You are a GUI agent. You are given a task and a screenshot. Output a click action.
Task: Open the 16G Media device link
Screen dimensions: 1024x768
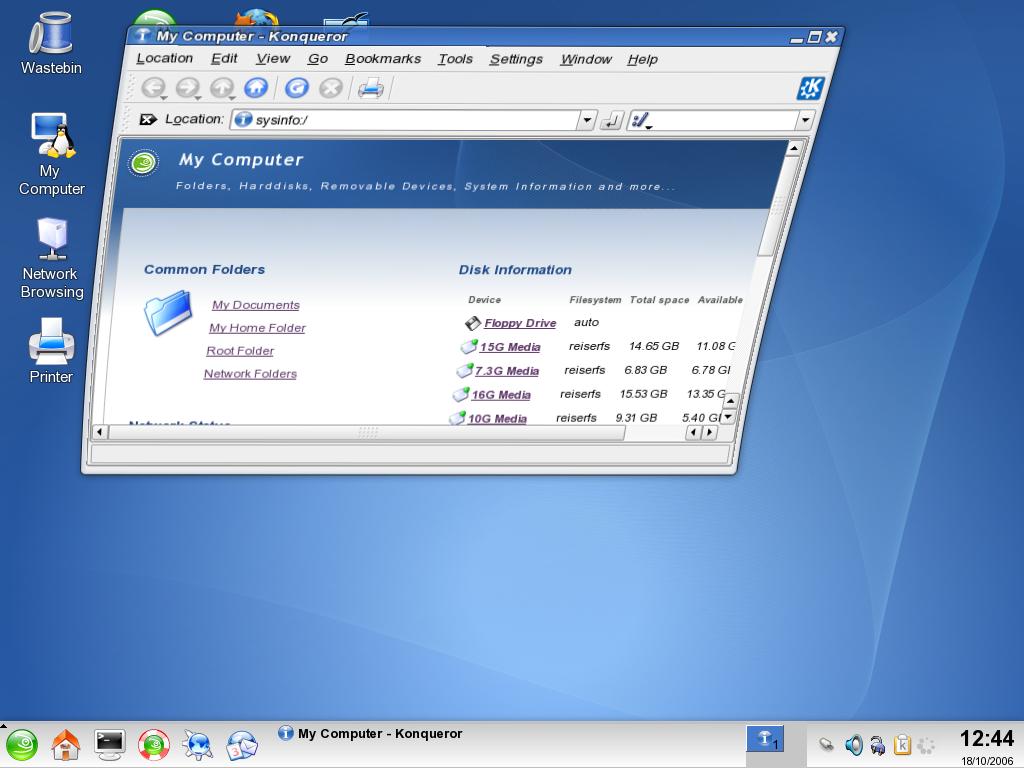point(501,394)
